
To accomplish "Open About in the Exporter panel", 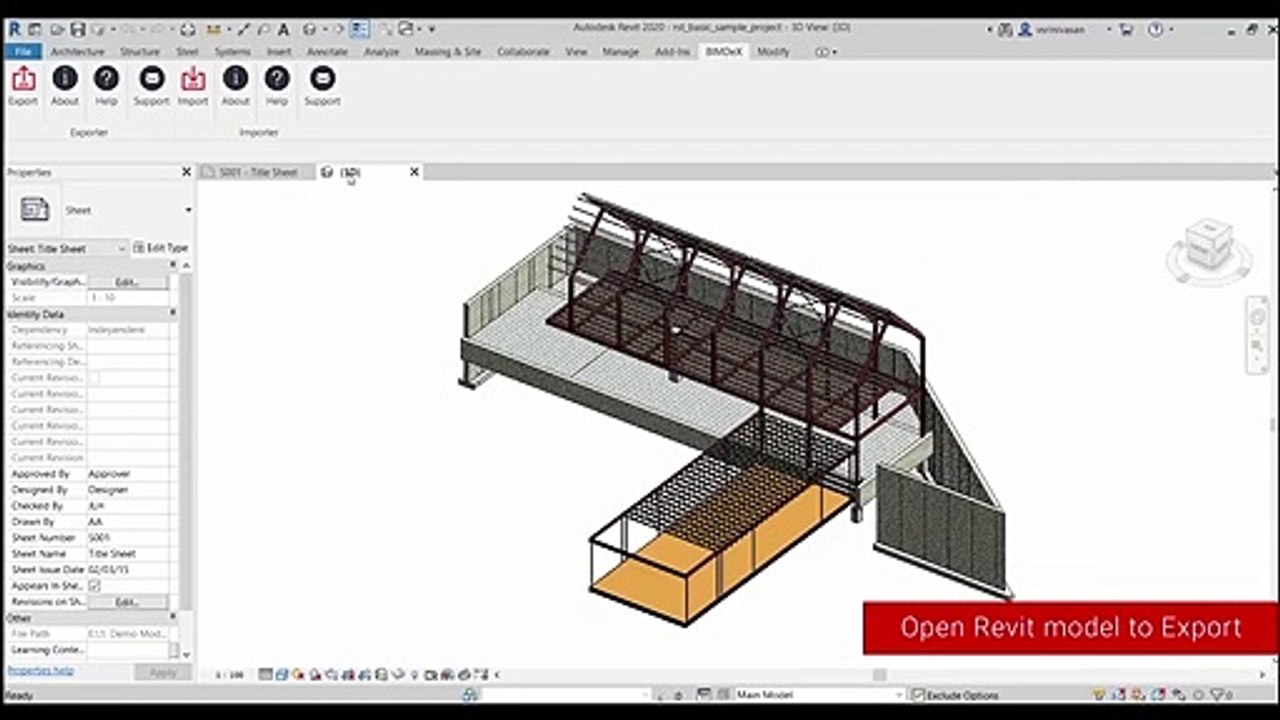I will click(x=65, y=78).
